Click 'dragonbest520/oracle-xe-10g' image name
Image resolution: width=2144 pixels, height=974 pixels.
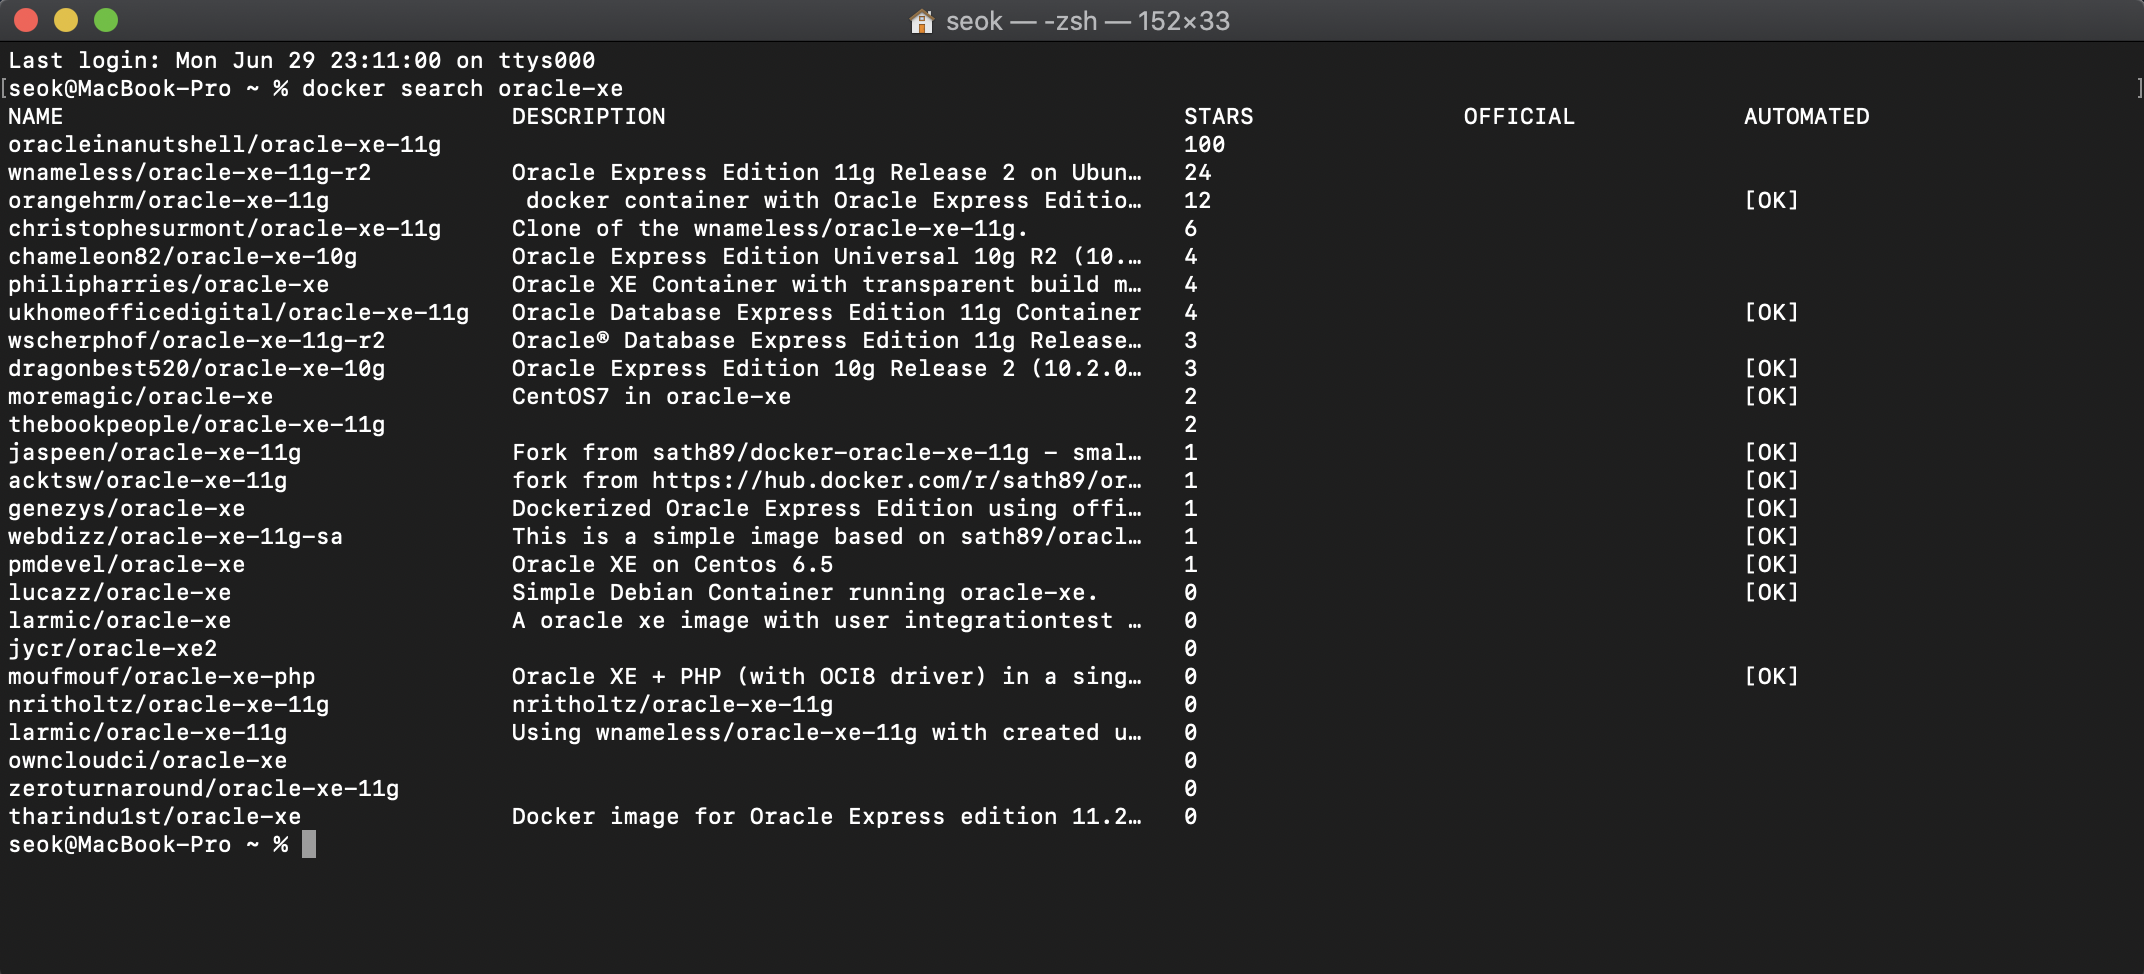pos(197,369)
